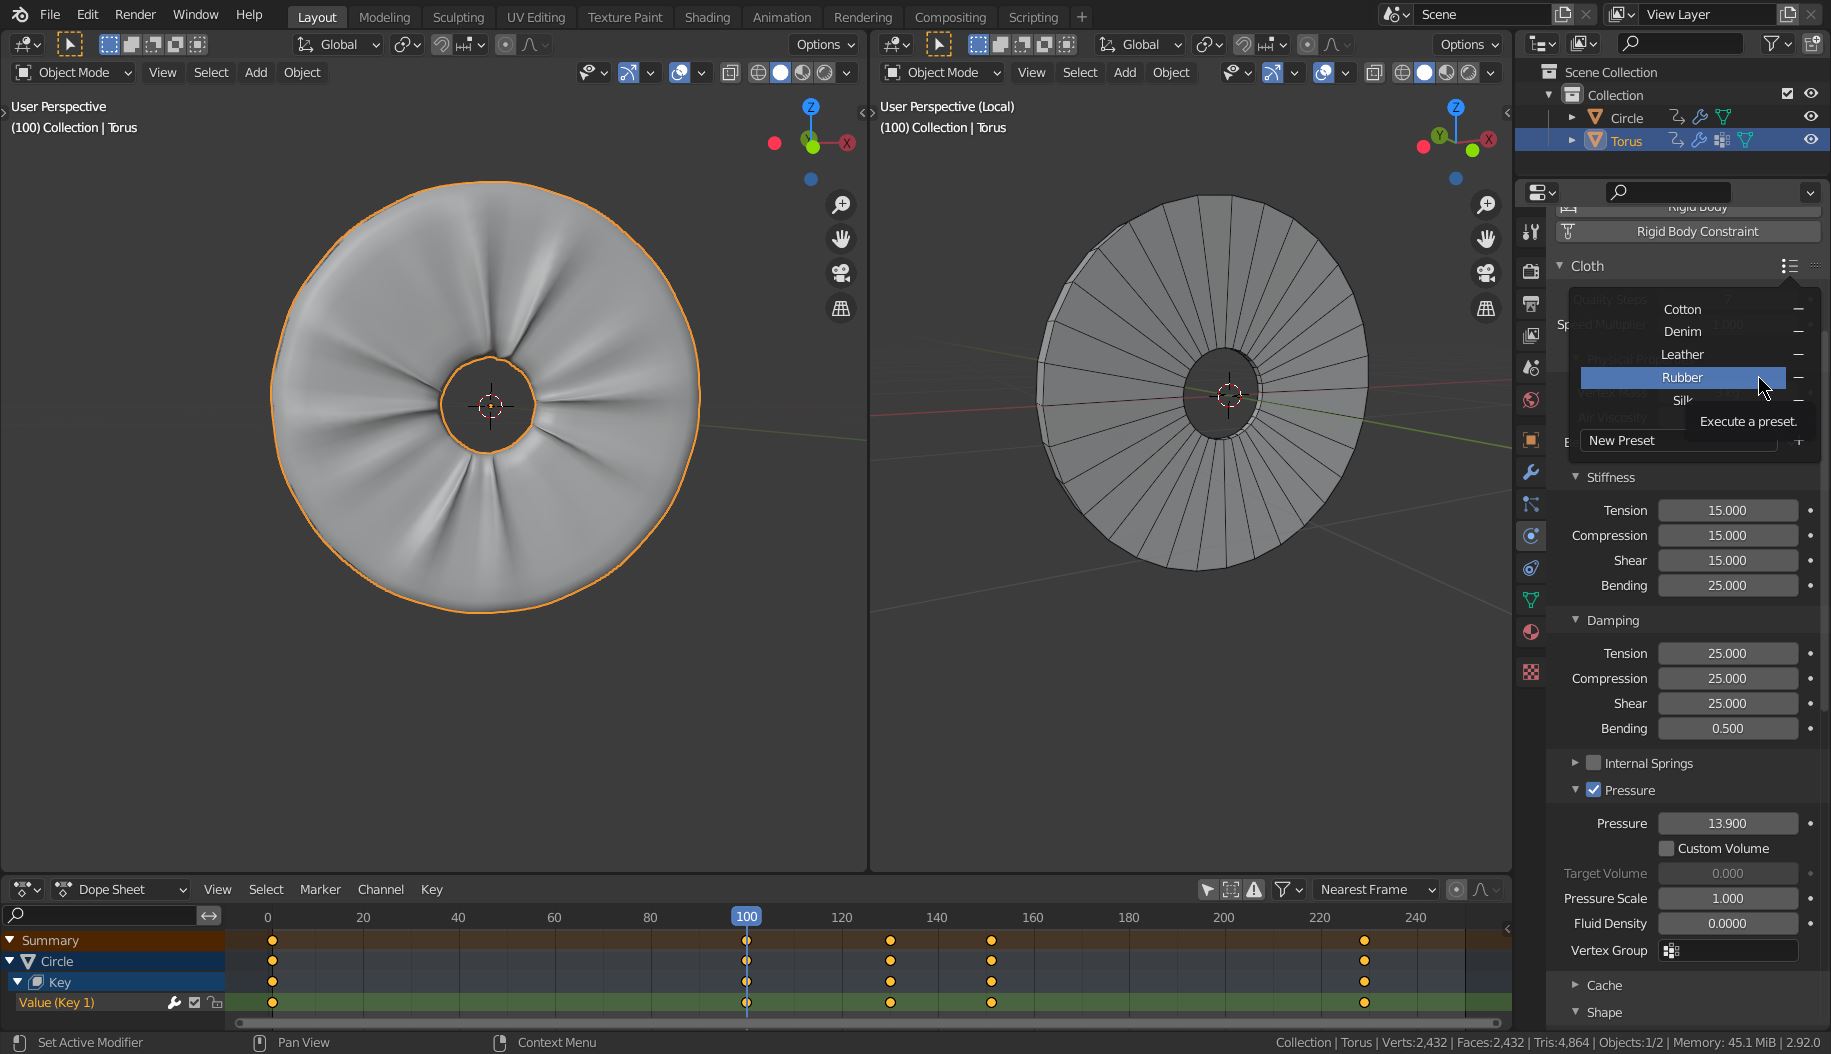The height and width of the screenshot is (1054, 1831).
Task: Toggle camera view in left viewport
Action: [841, 273]
